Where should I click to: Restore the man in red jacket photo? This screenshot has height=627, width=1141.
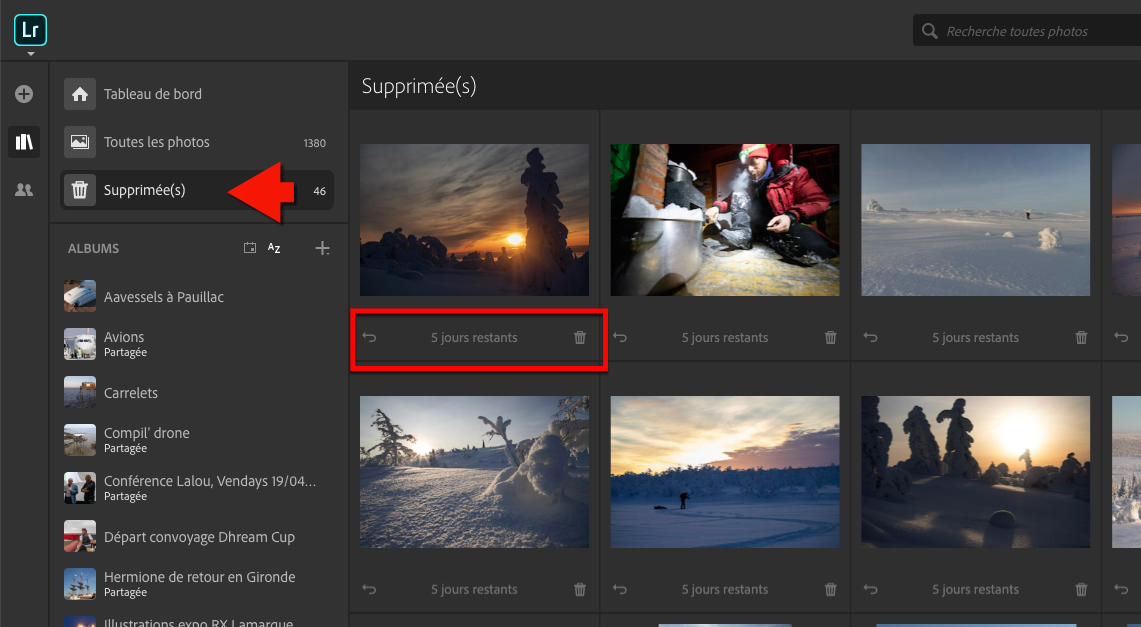[620, 338]
